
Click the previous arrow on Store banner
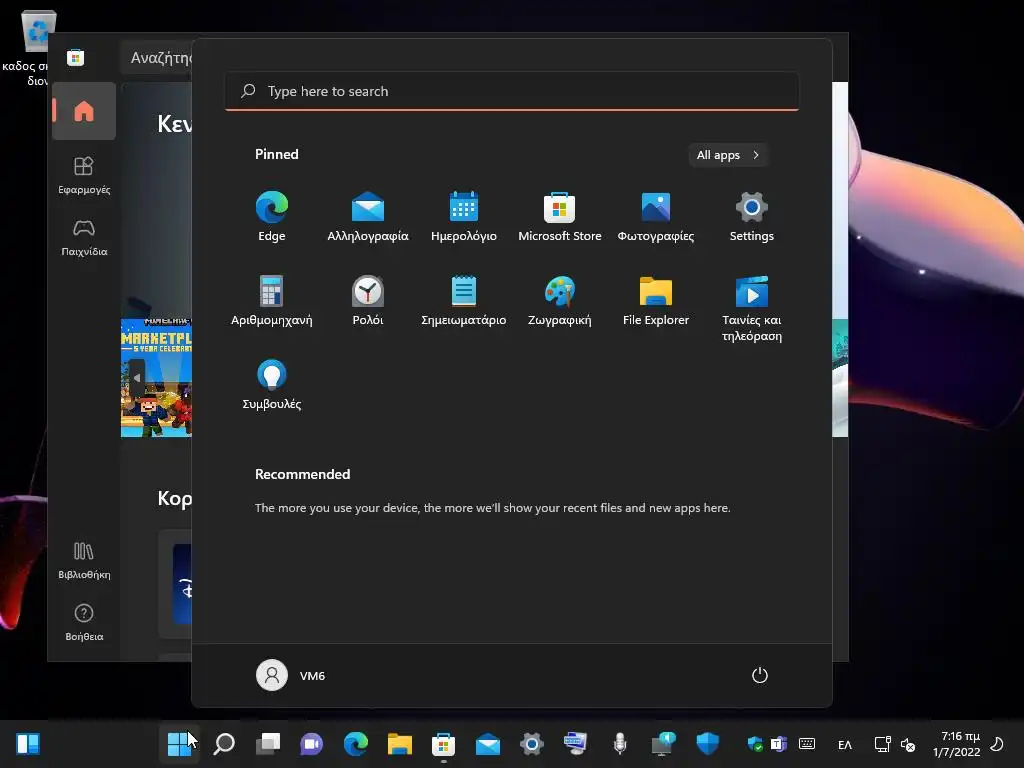[136, 377]
